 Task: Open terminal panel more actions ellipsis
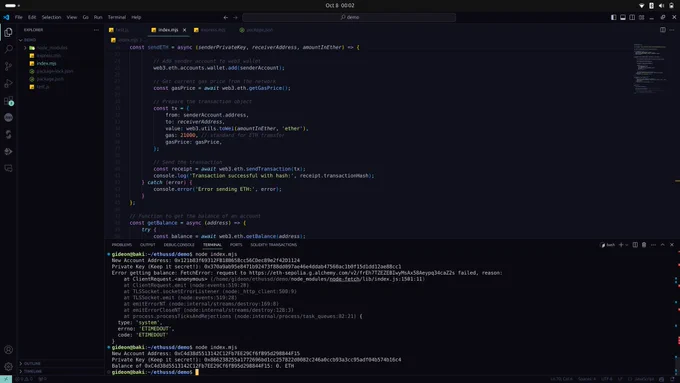tap(654, 245)
